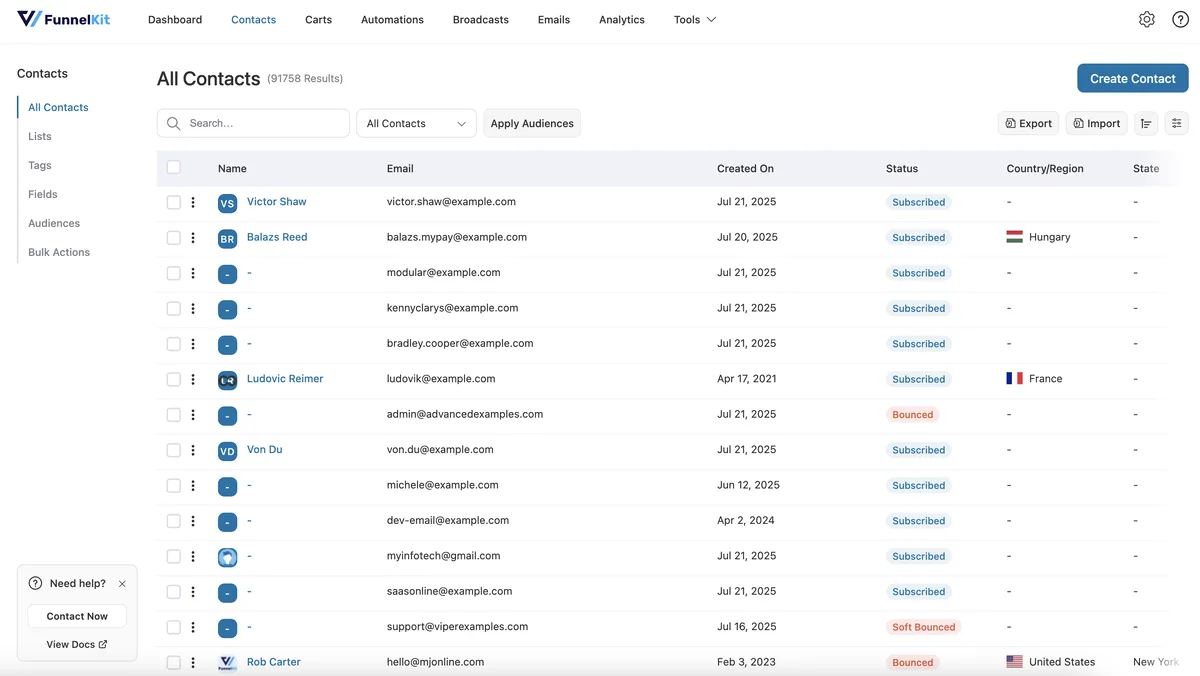
Task: Toggle the select-all contacts checkbox in header
Action: [x=174, y=168]
